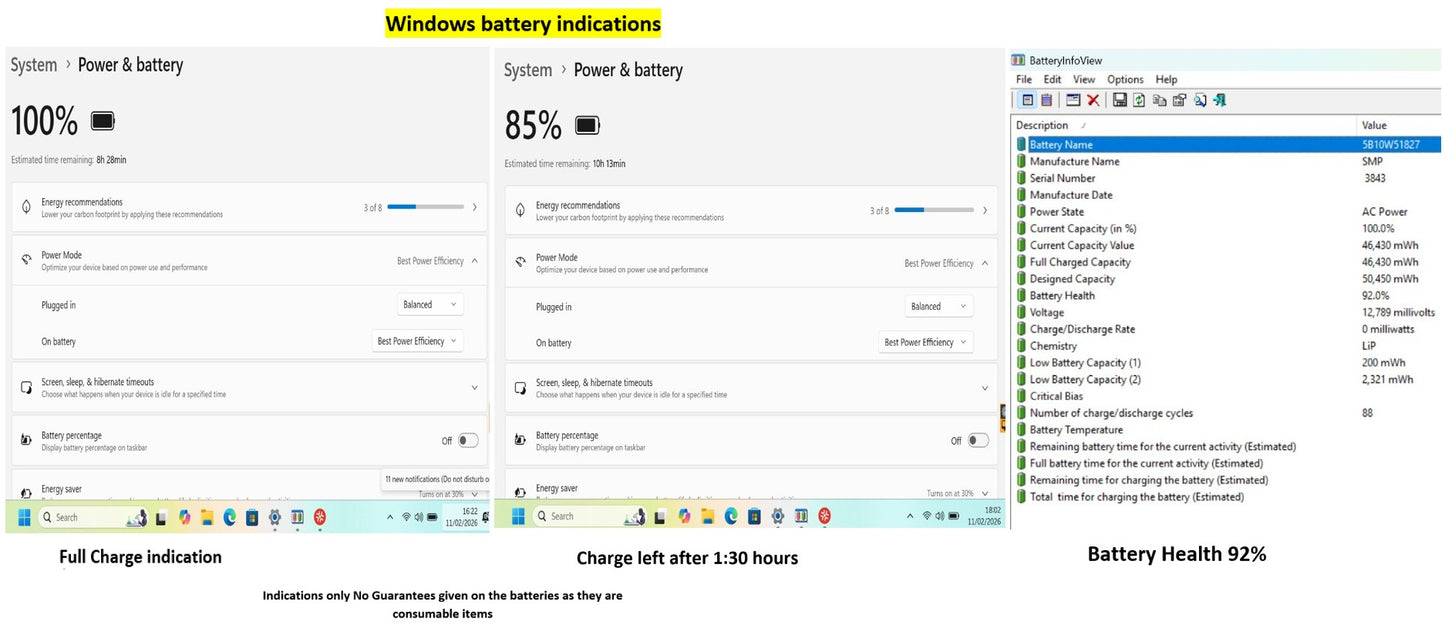Image resolution: width=1445 pixels, height=625 pixels.
Task: Click the Refresh icon in BatteryInfoView toolbar
Action: click(x=1139, y=100)
